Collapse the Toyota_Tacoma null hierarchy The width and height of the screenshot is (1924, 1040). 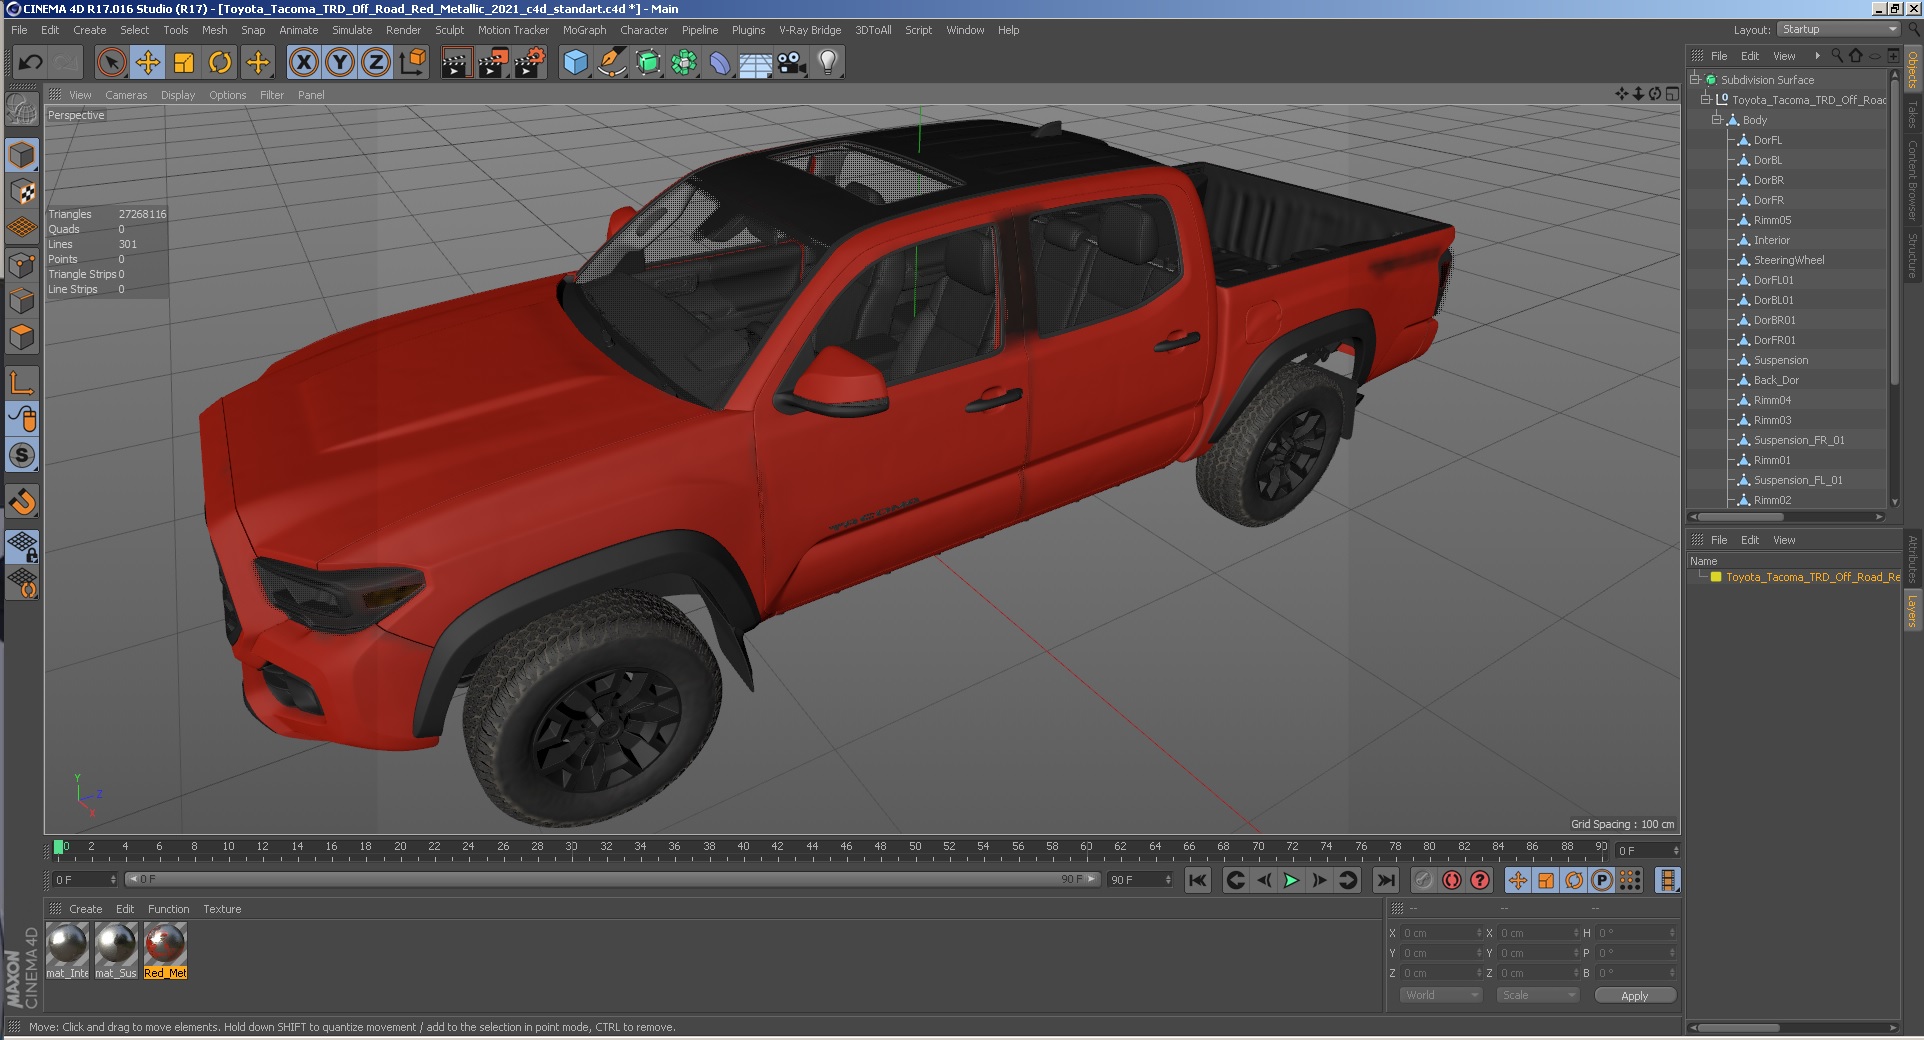pyautogui.click(x=1706, y=99)
